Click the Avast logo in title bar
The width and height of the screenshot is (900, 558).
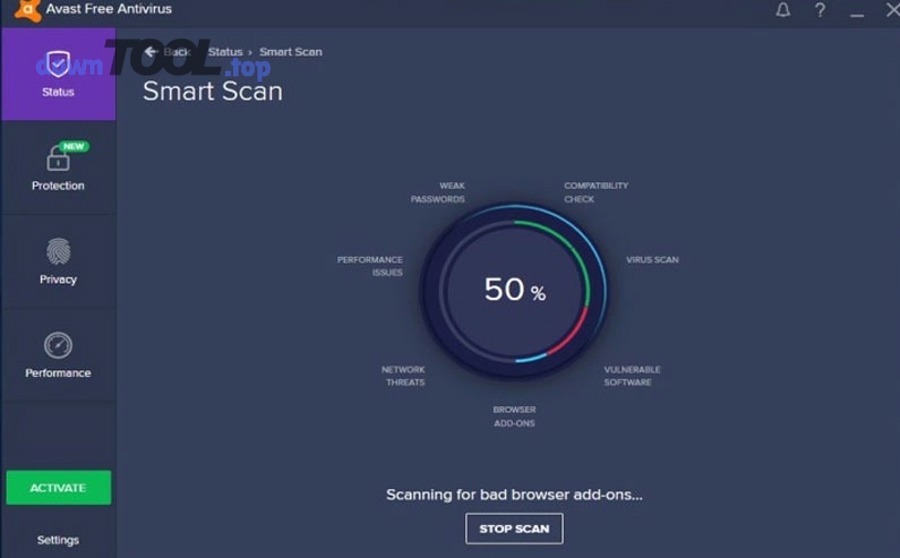pyautogui.click(x=27, y=10)
